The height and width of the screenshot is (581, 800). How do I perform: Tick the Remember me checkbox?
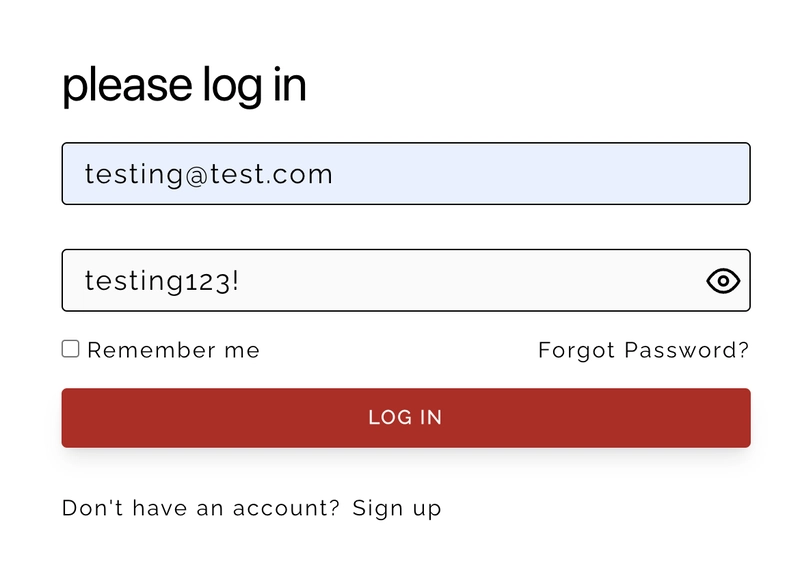coord(70,349)
